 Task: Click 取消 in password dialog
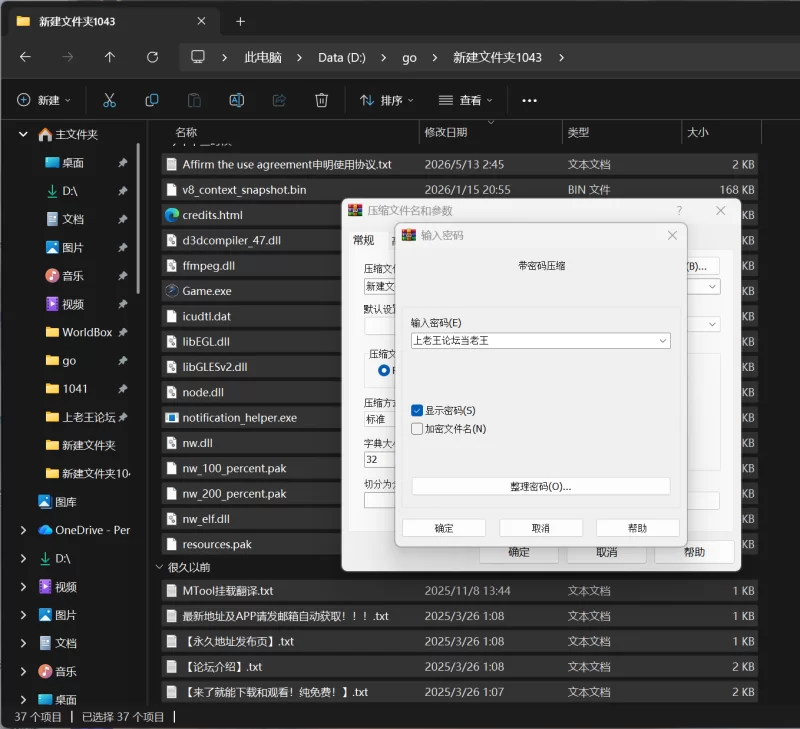[540, 528]
